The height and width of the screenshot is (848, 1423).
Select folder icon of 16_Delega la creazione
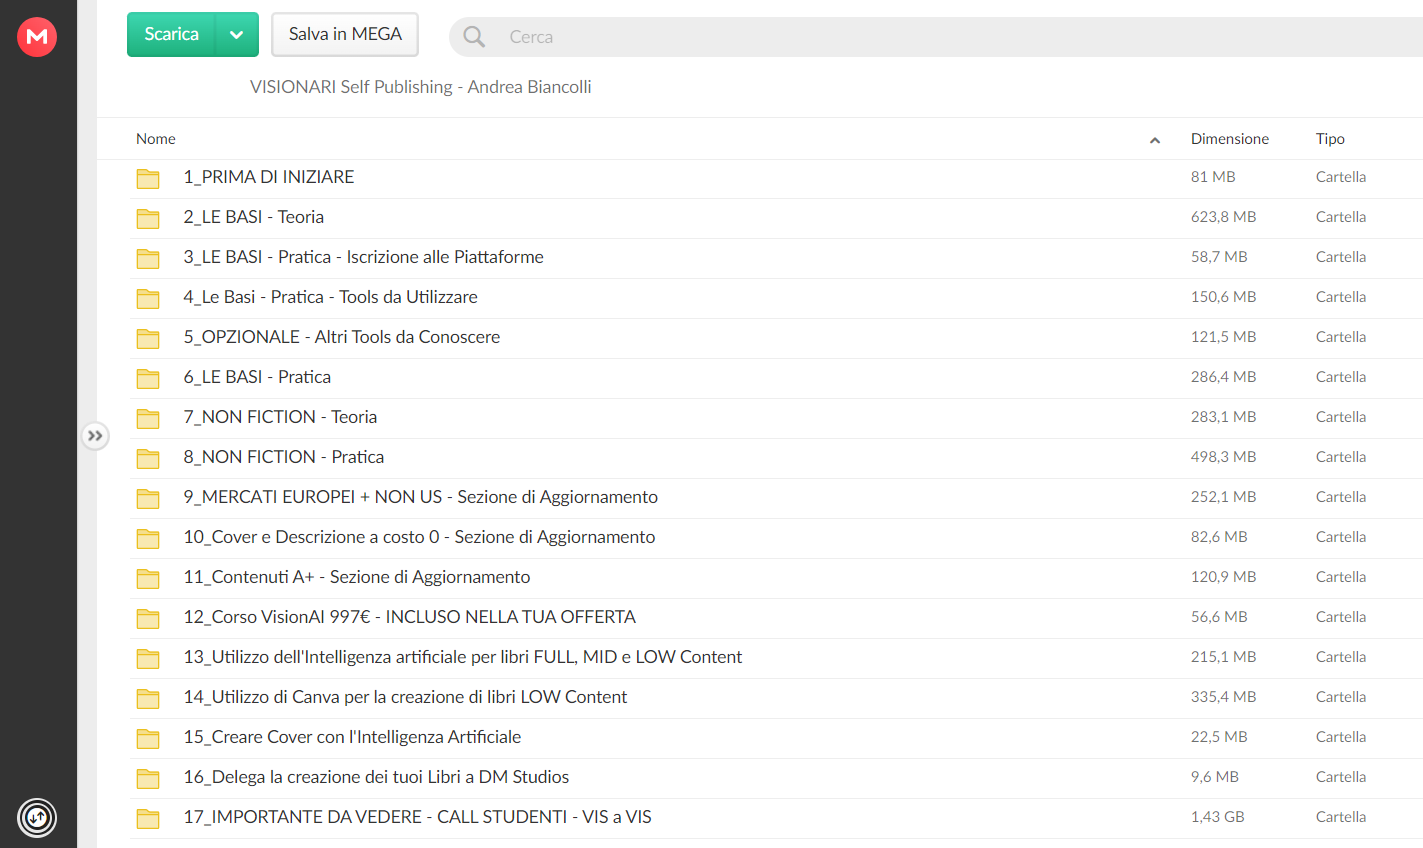(148, 778)
